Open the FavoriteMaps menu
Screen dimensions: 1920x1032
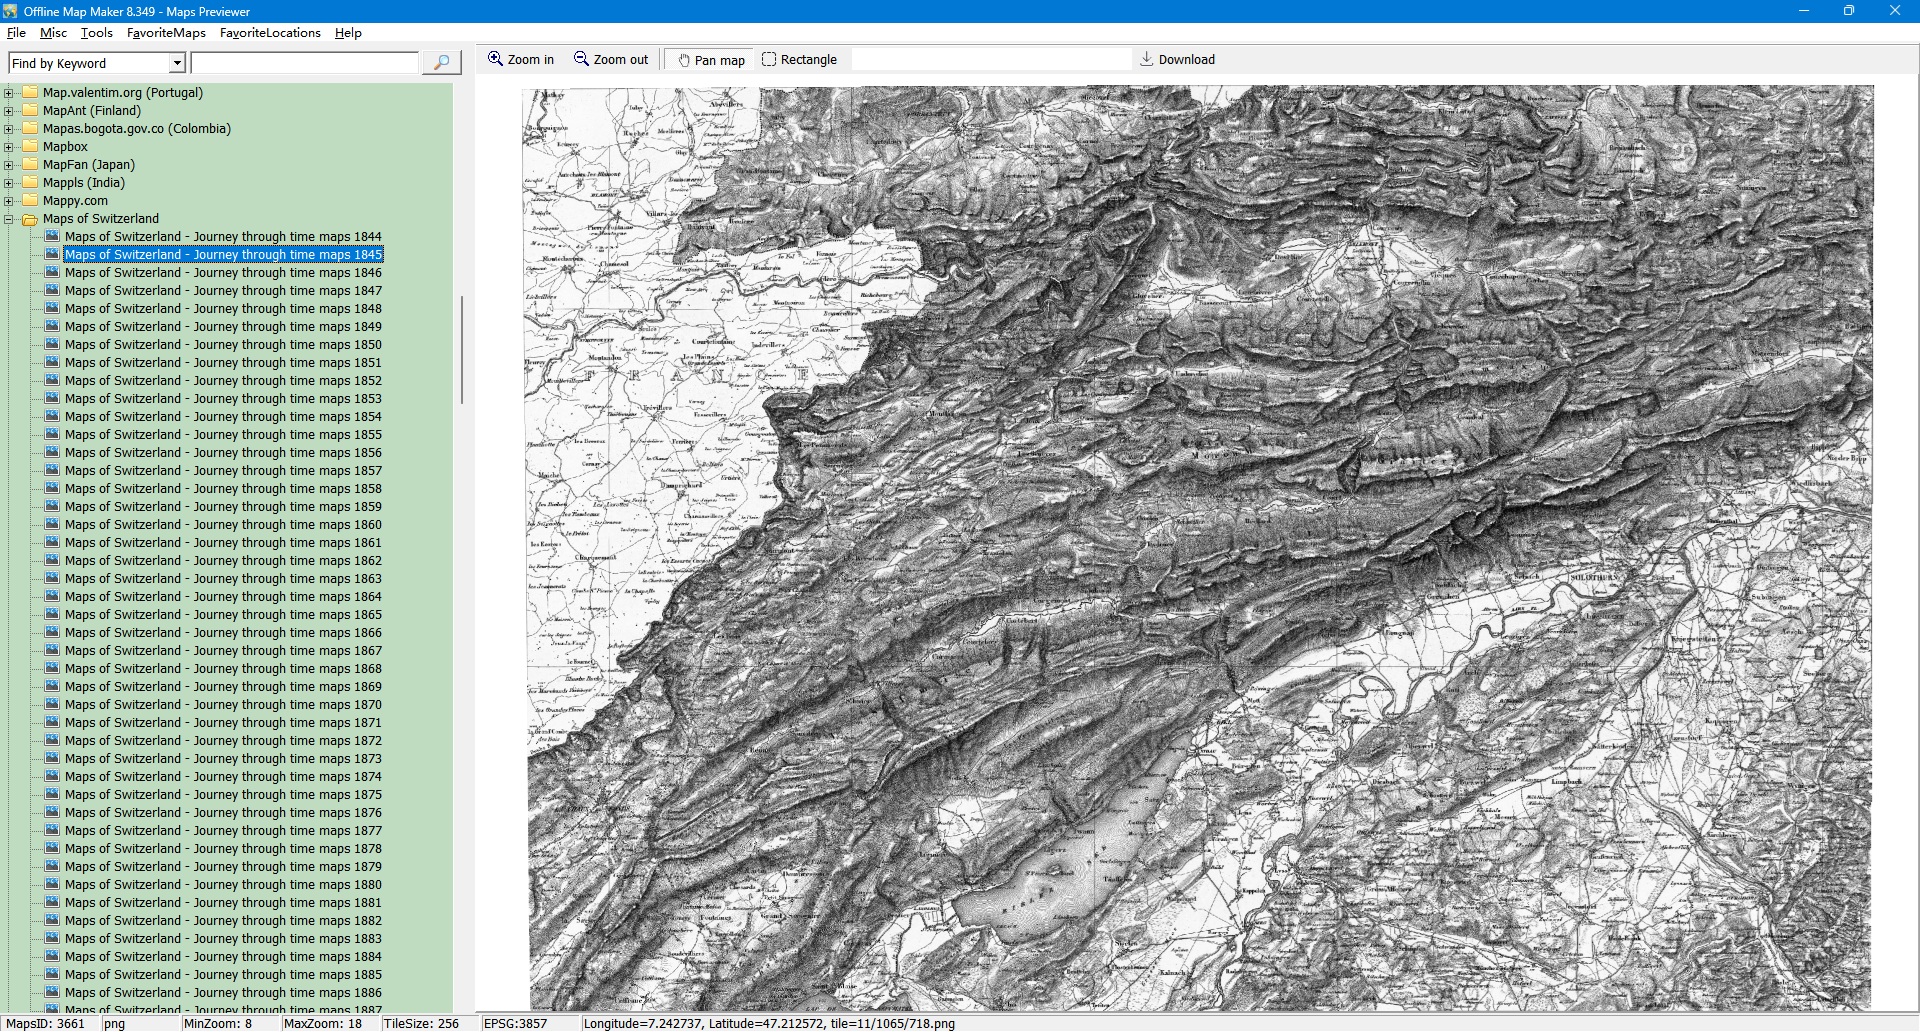tap(166, 33)
